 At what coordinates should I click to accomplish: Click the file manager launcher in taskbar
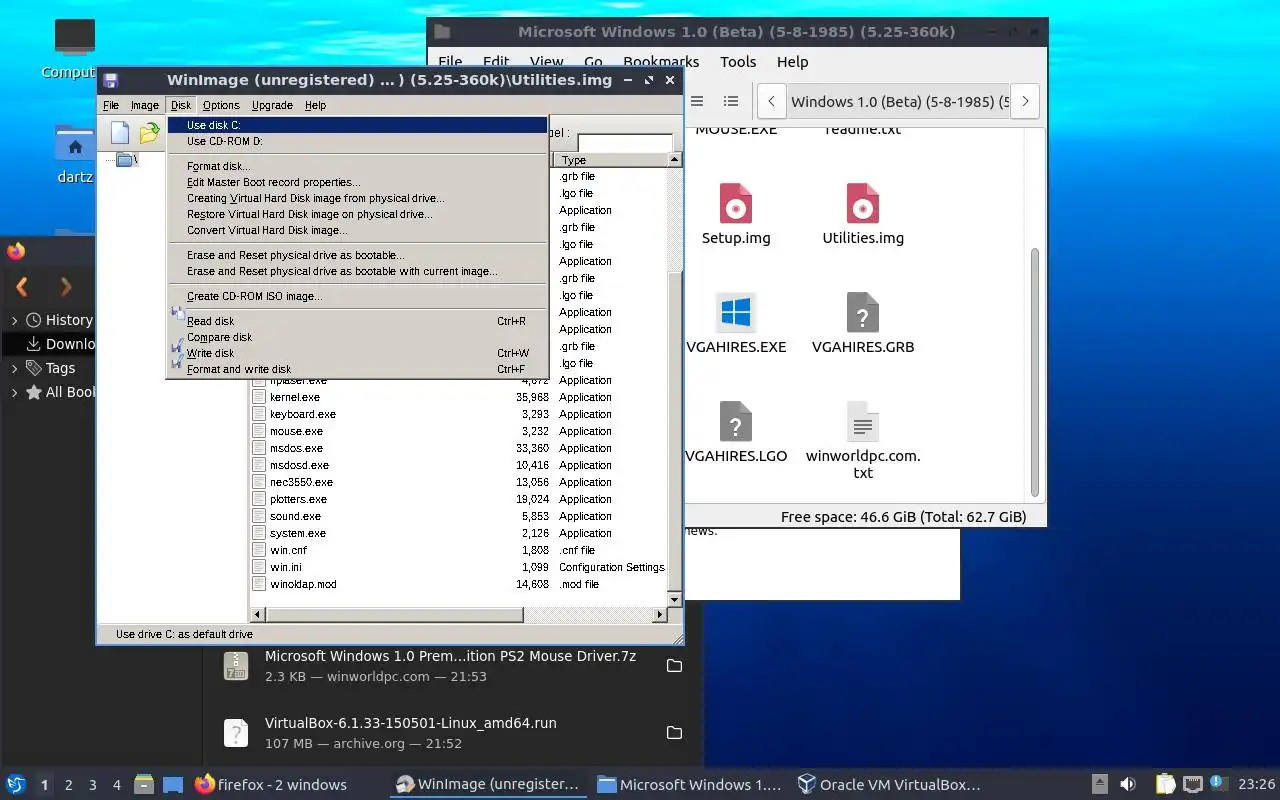click(x=144, y=785)
